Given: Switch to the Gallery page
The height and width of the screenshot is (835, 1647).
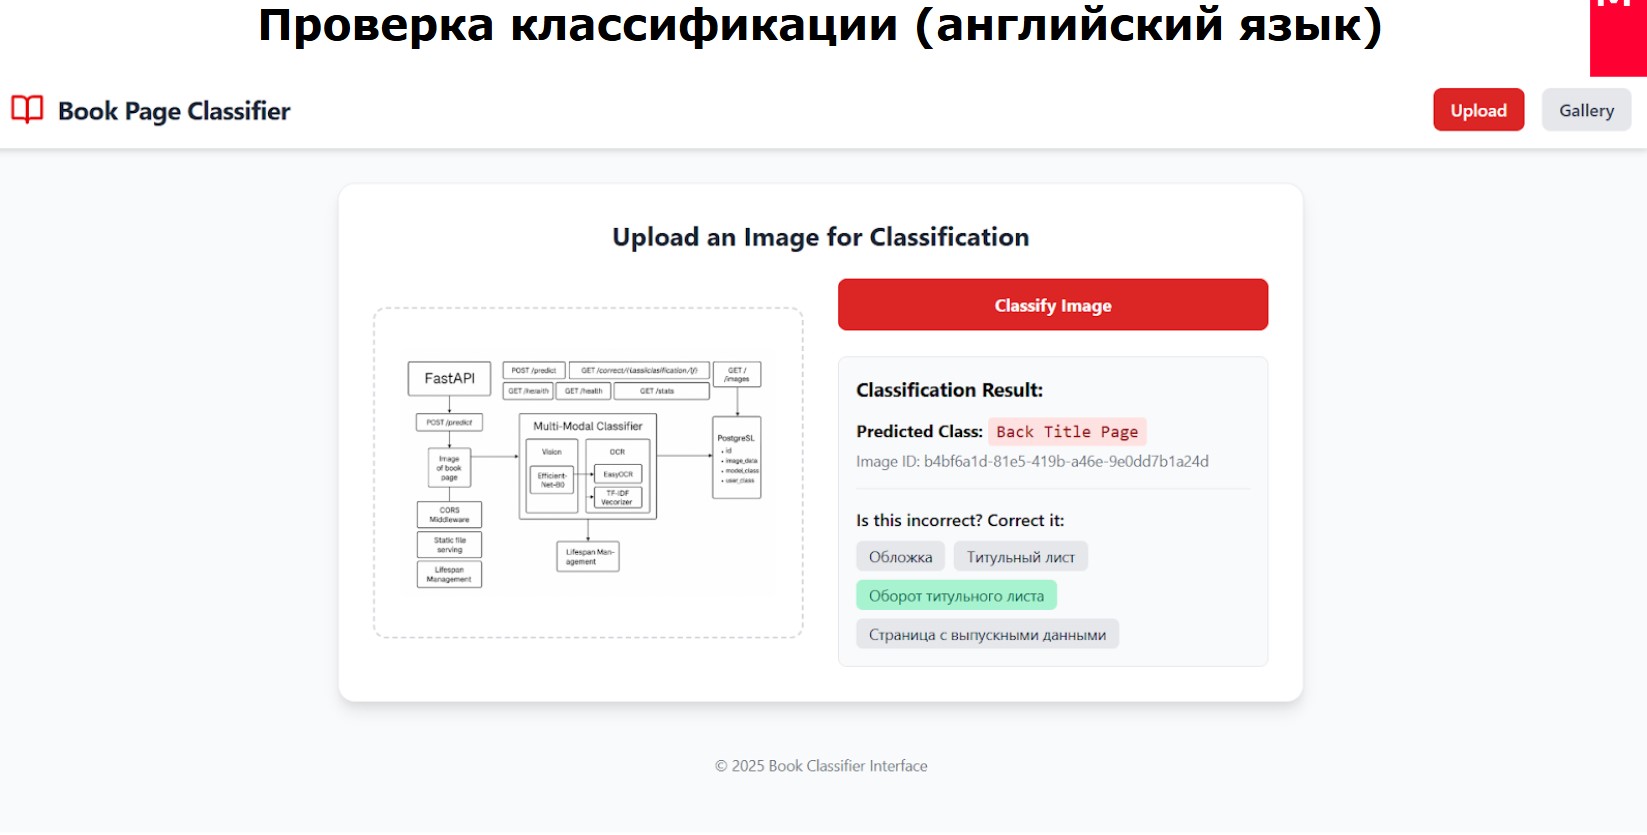Looking at the screenshot, I should [x=1586, y=110].
